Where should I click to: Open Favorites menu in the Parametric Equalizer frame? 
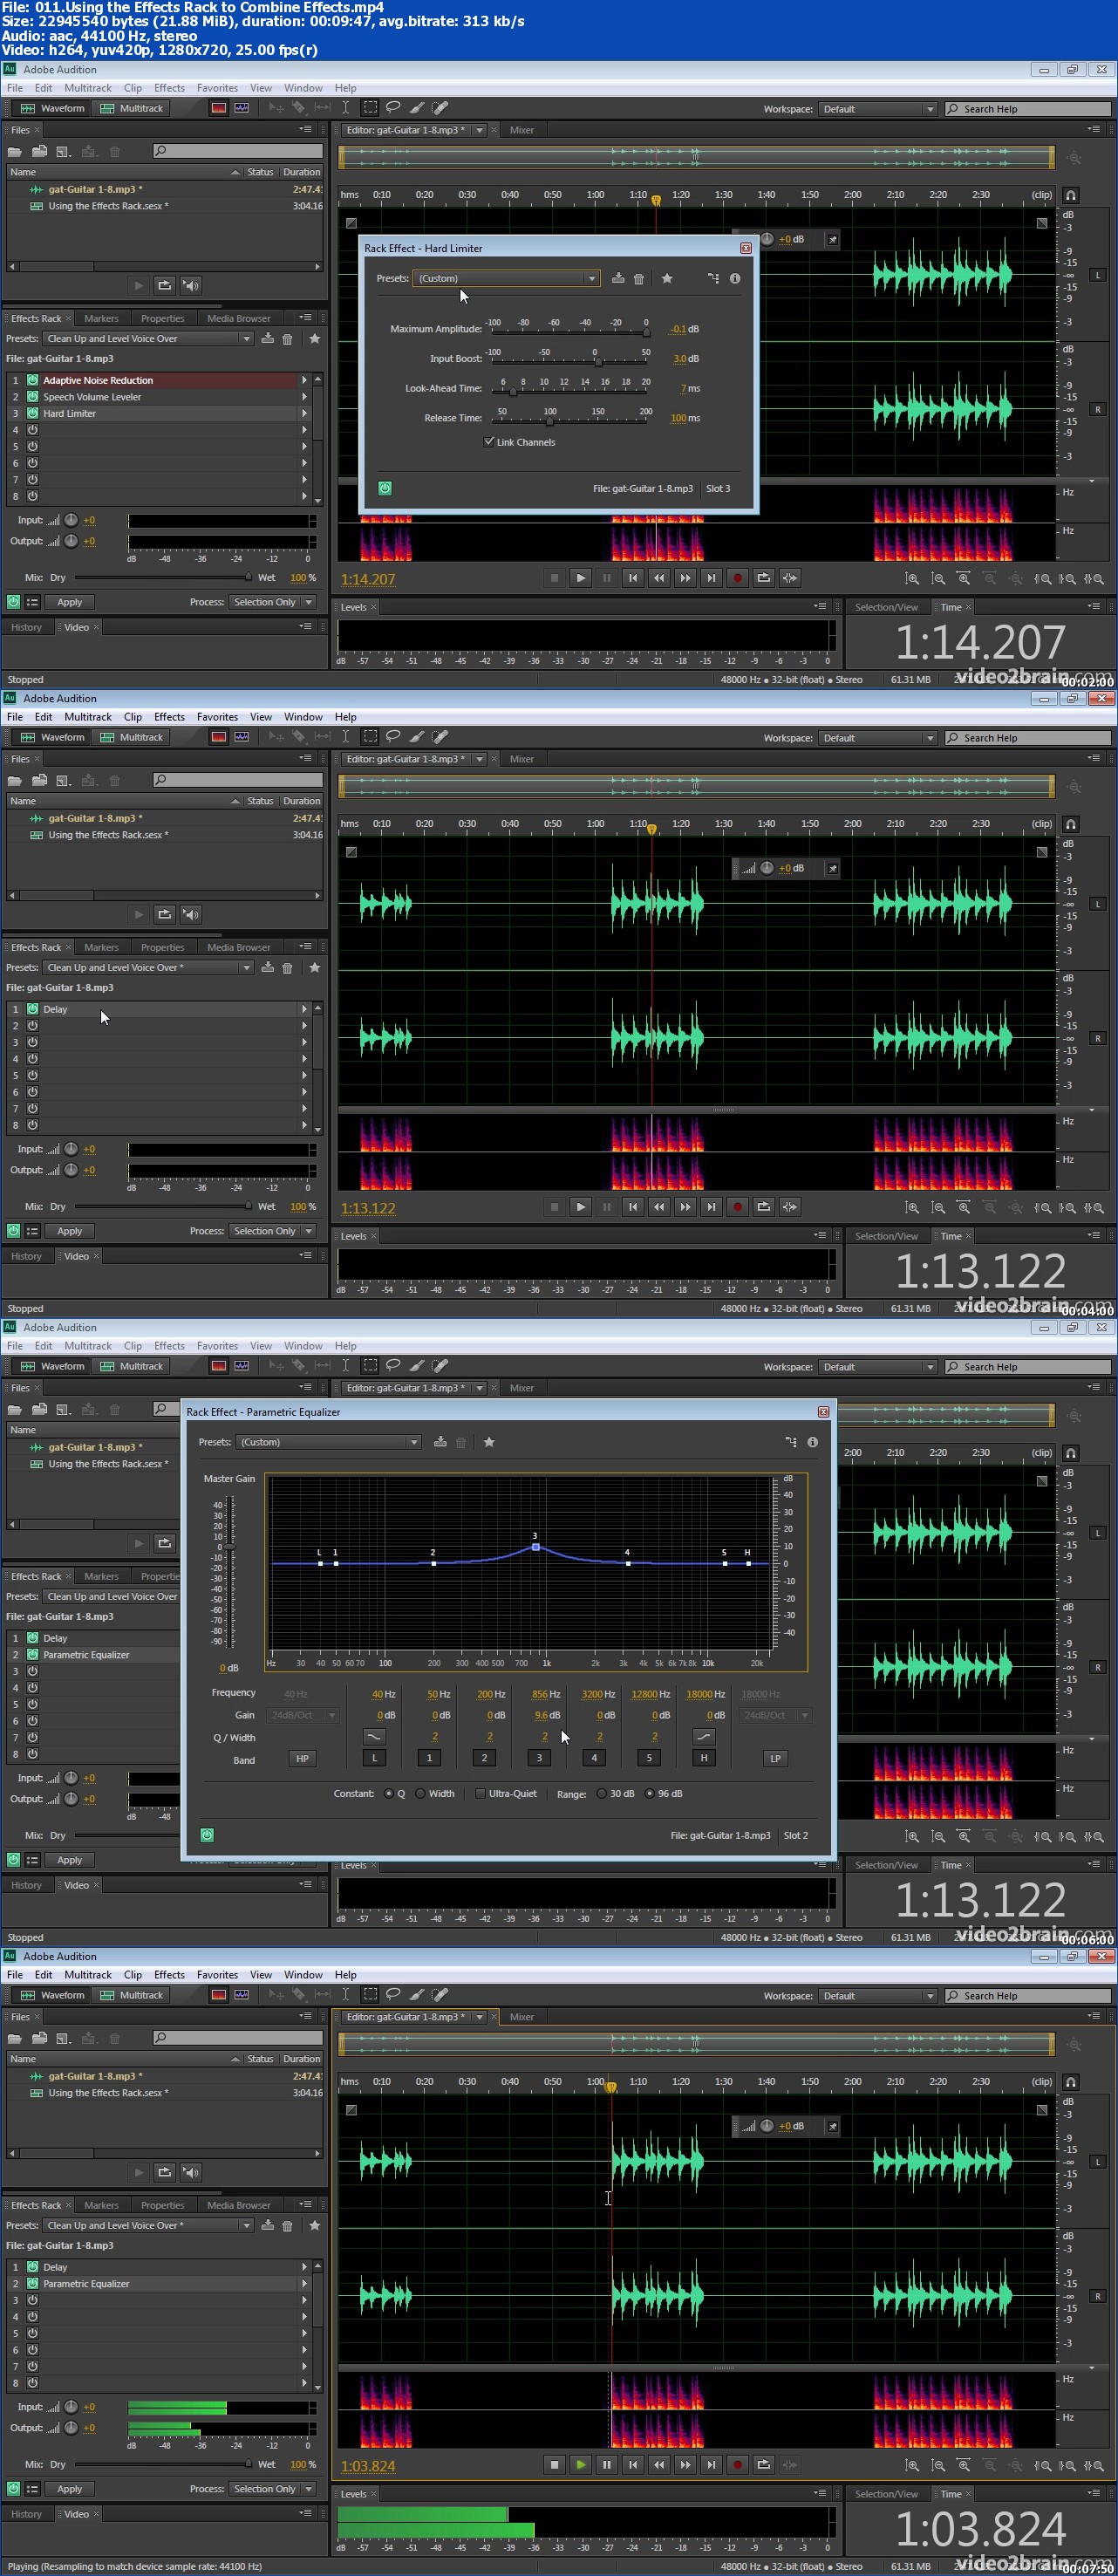[217, 1346]
